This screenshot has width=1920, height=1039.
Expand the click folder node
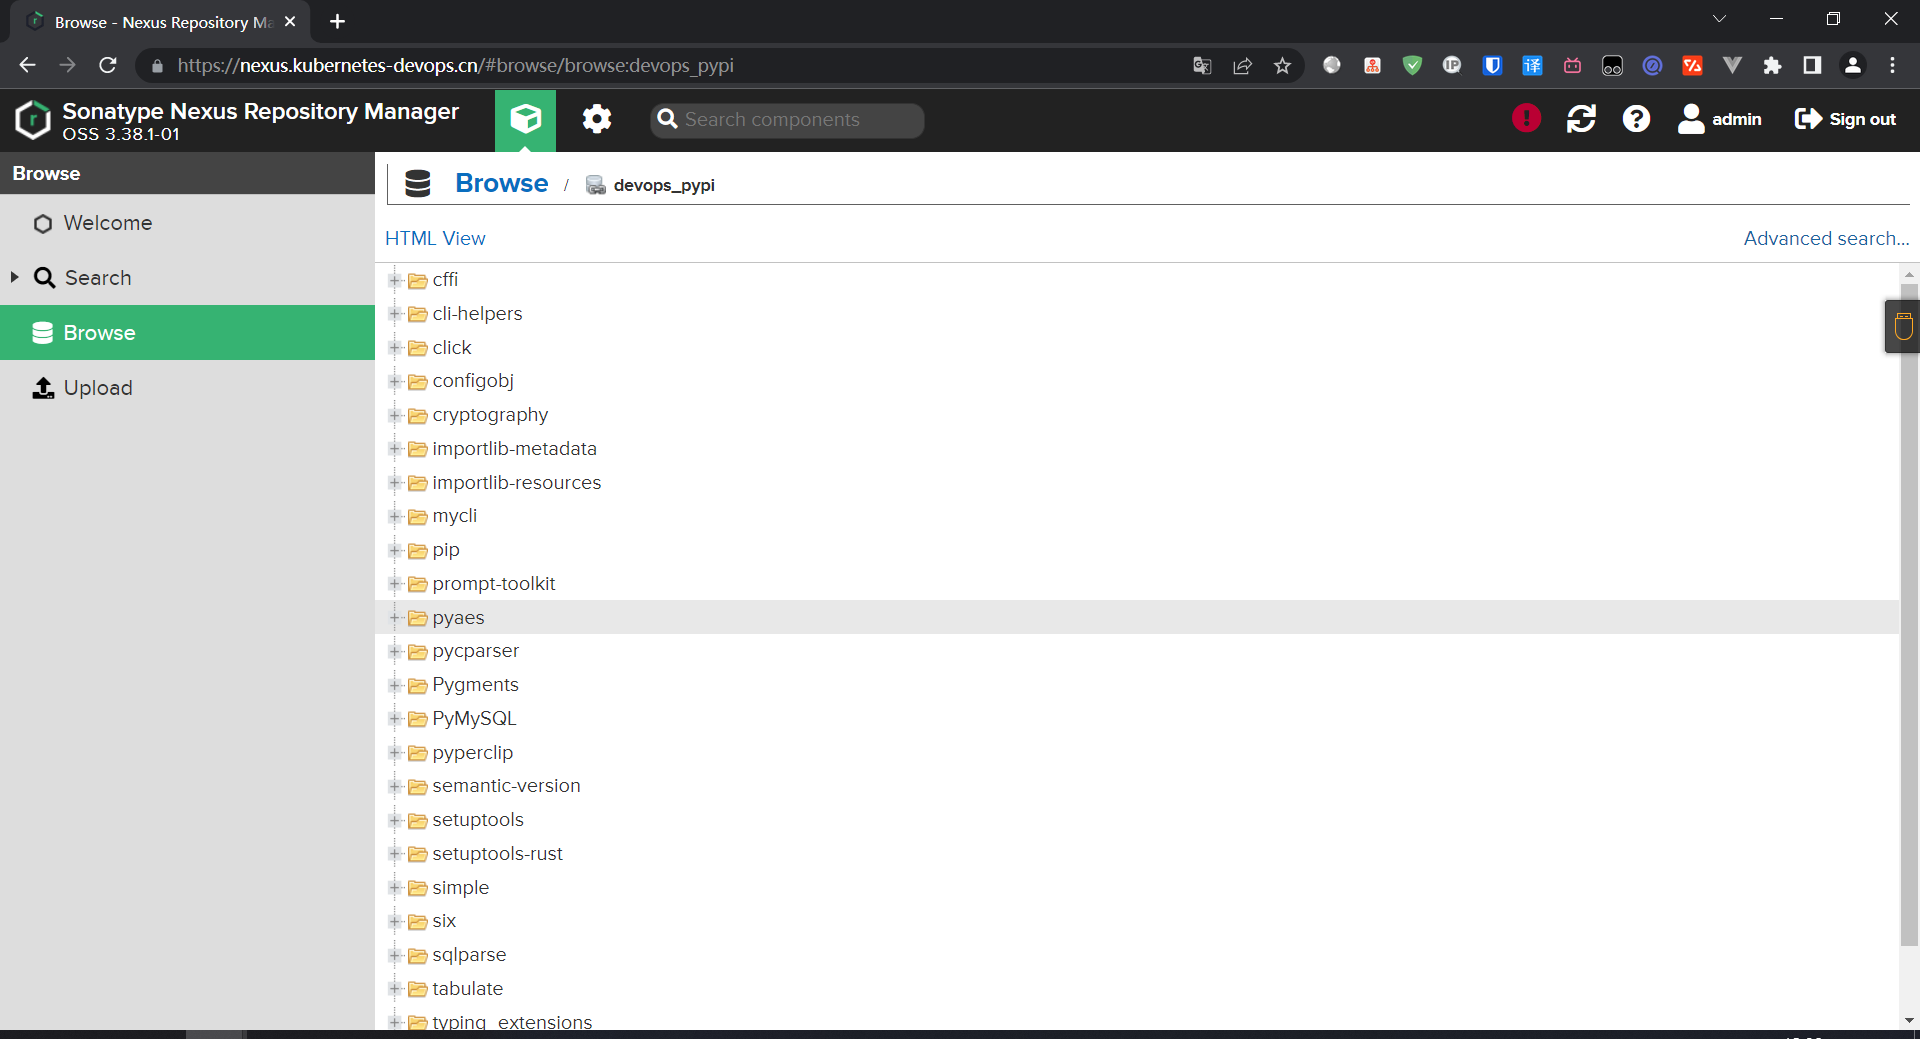395,348
